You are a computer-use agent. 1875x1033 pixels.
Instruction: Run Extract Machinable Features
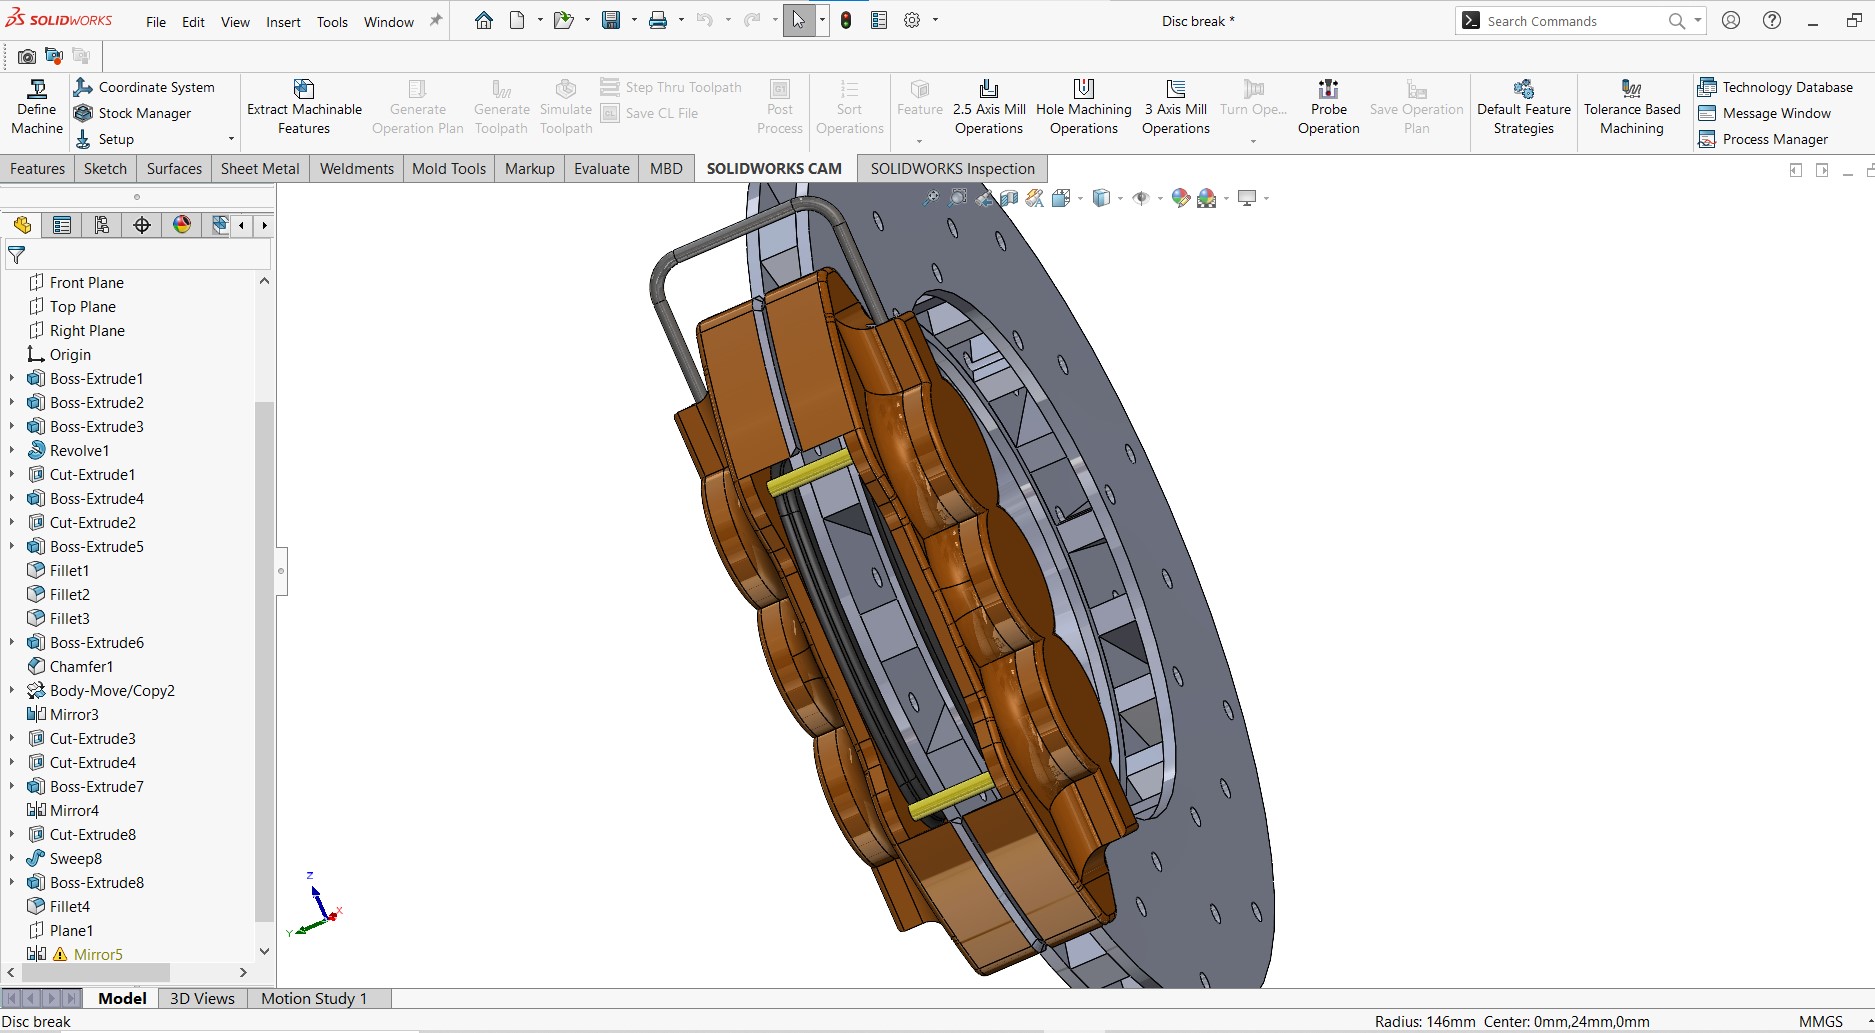coord(304,107)
